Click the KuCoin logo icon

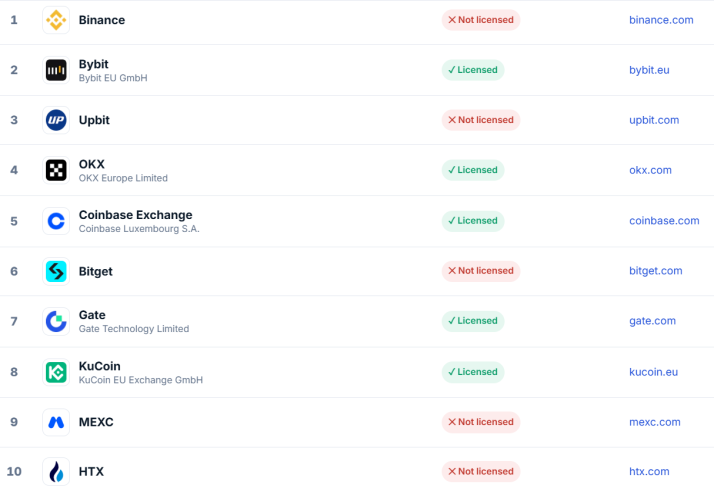pos(56,372)
